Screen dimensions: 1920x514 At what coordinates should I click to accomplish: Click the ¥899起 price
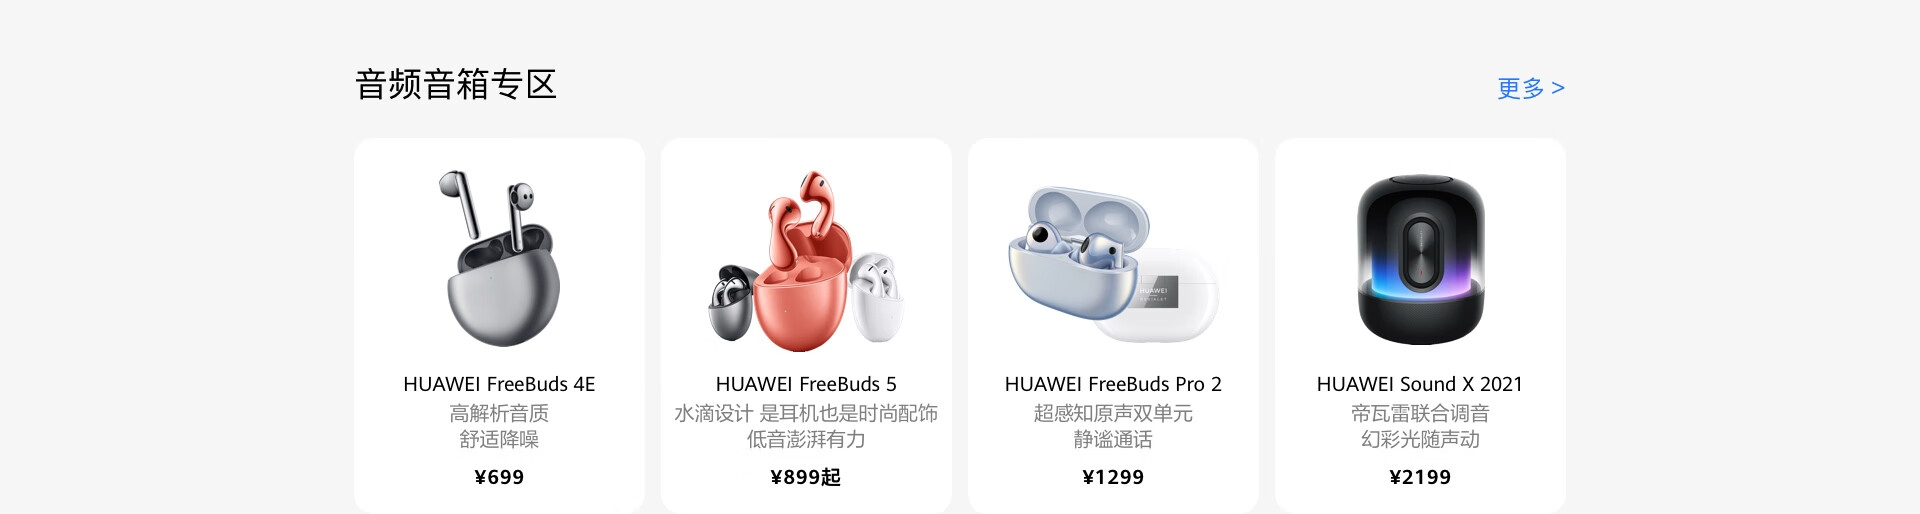coord(806,477)
